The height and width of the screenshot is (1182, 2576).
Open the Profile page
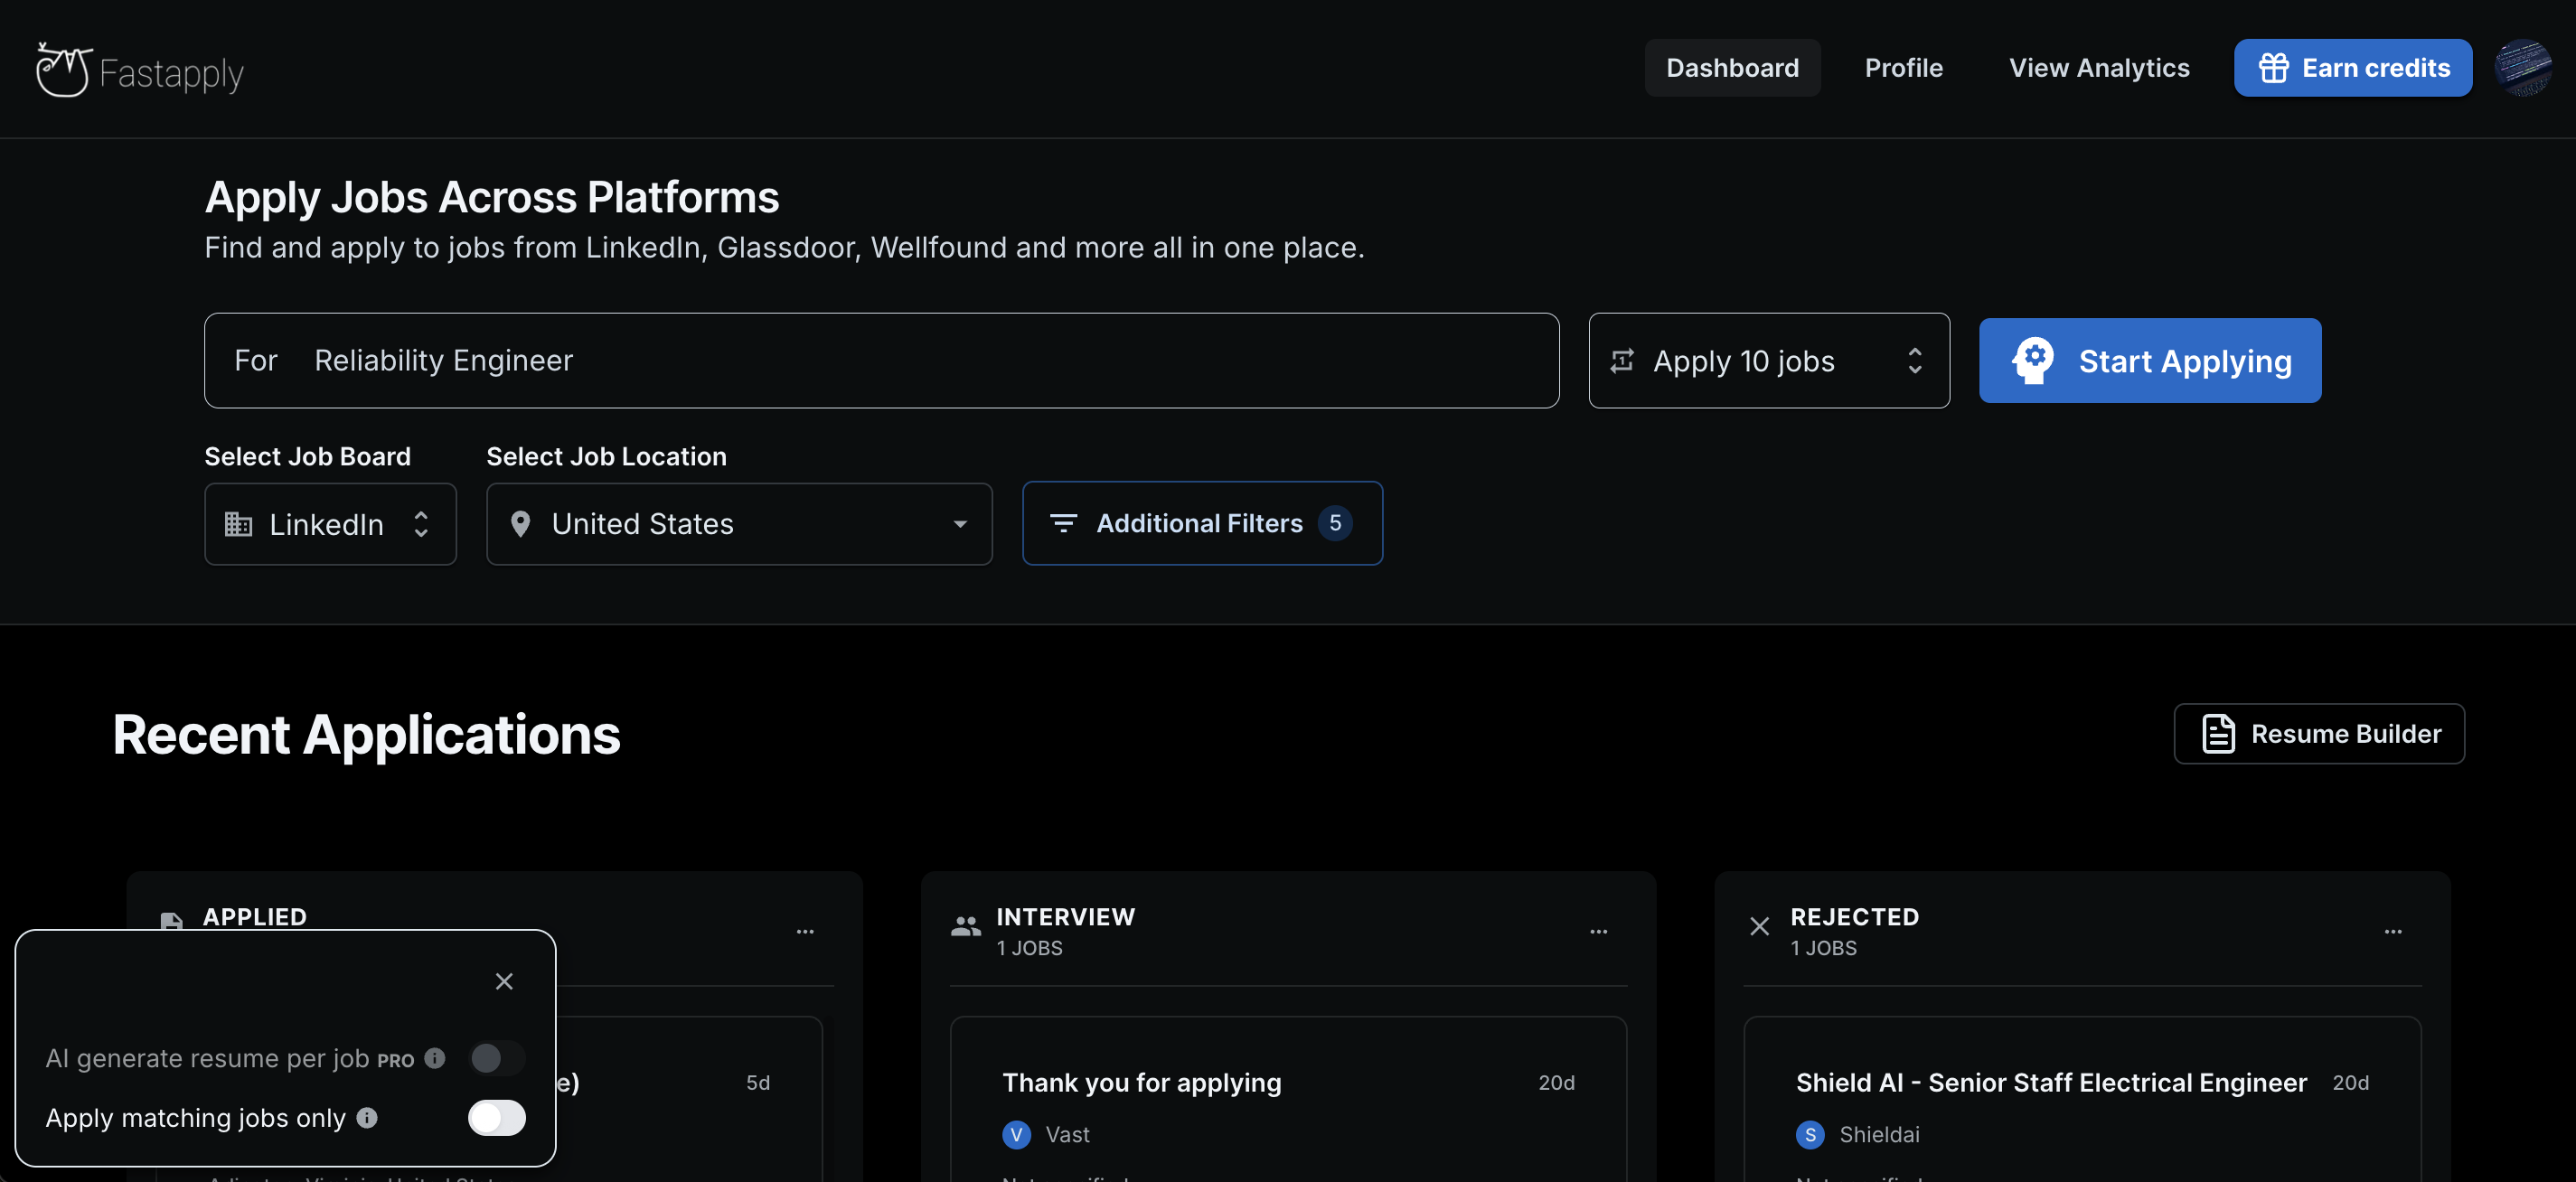1903,68
